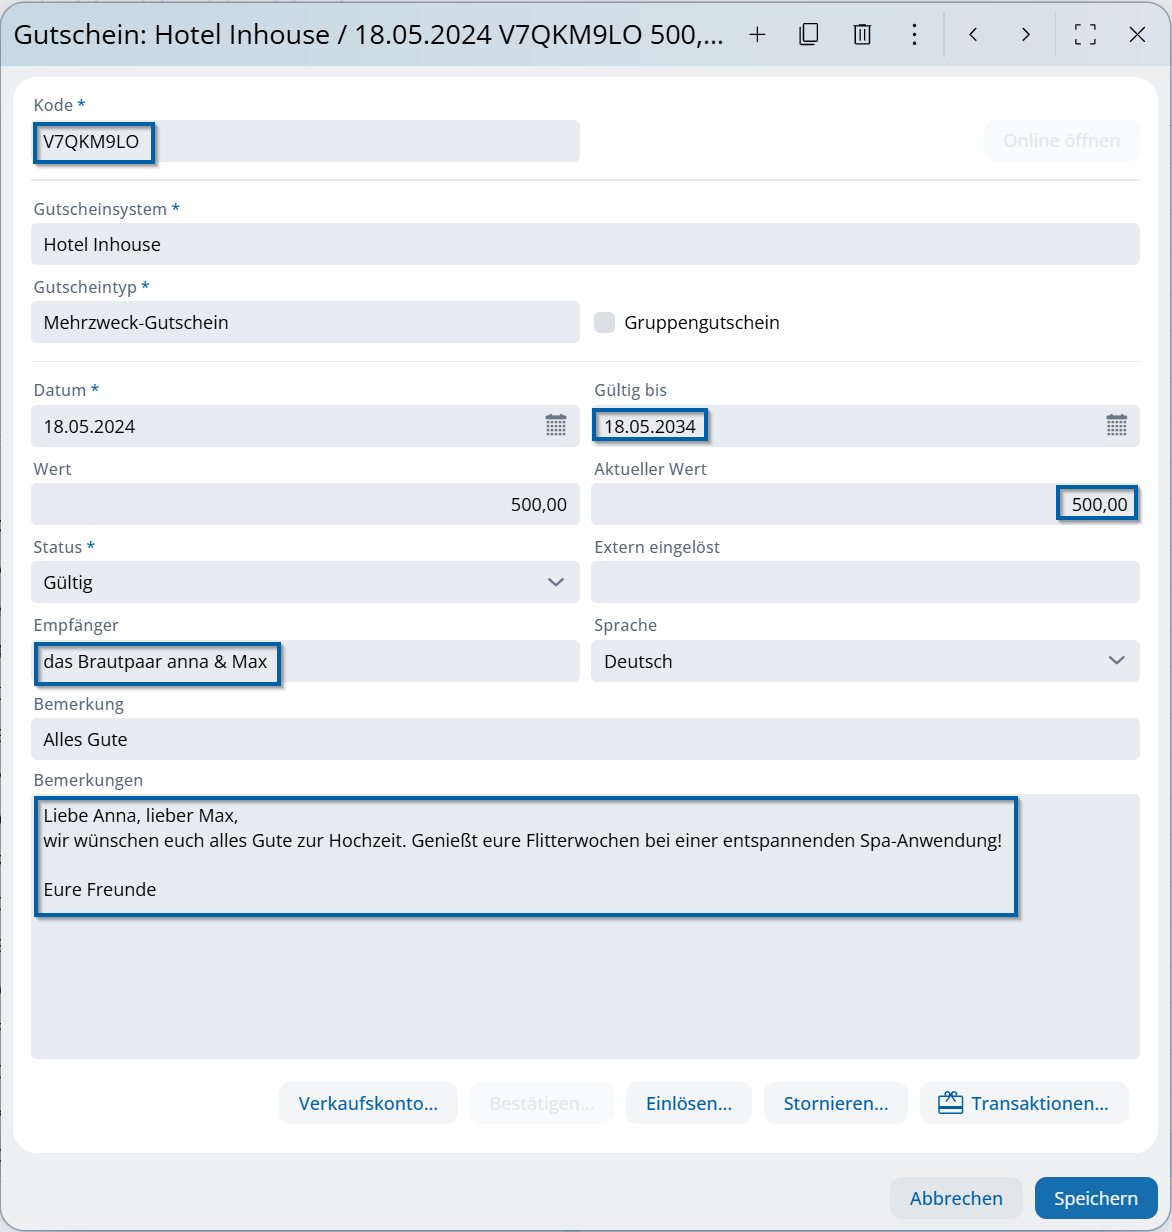Go to the previous voucher record
1172x1232 pixels.
tap(973, 35)
